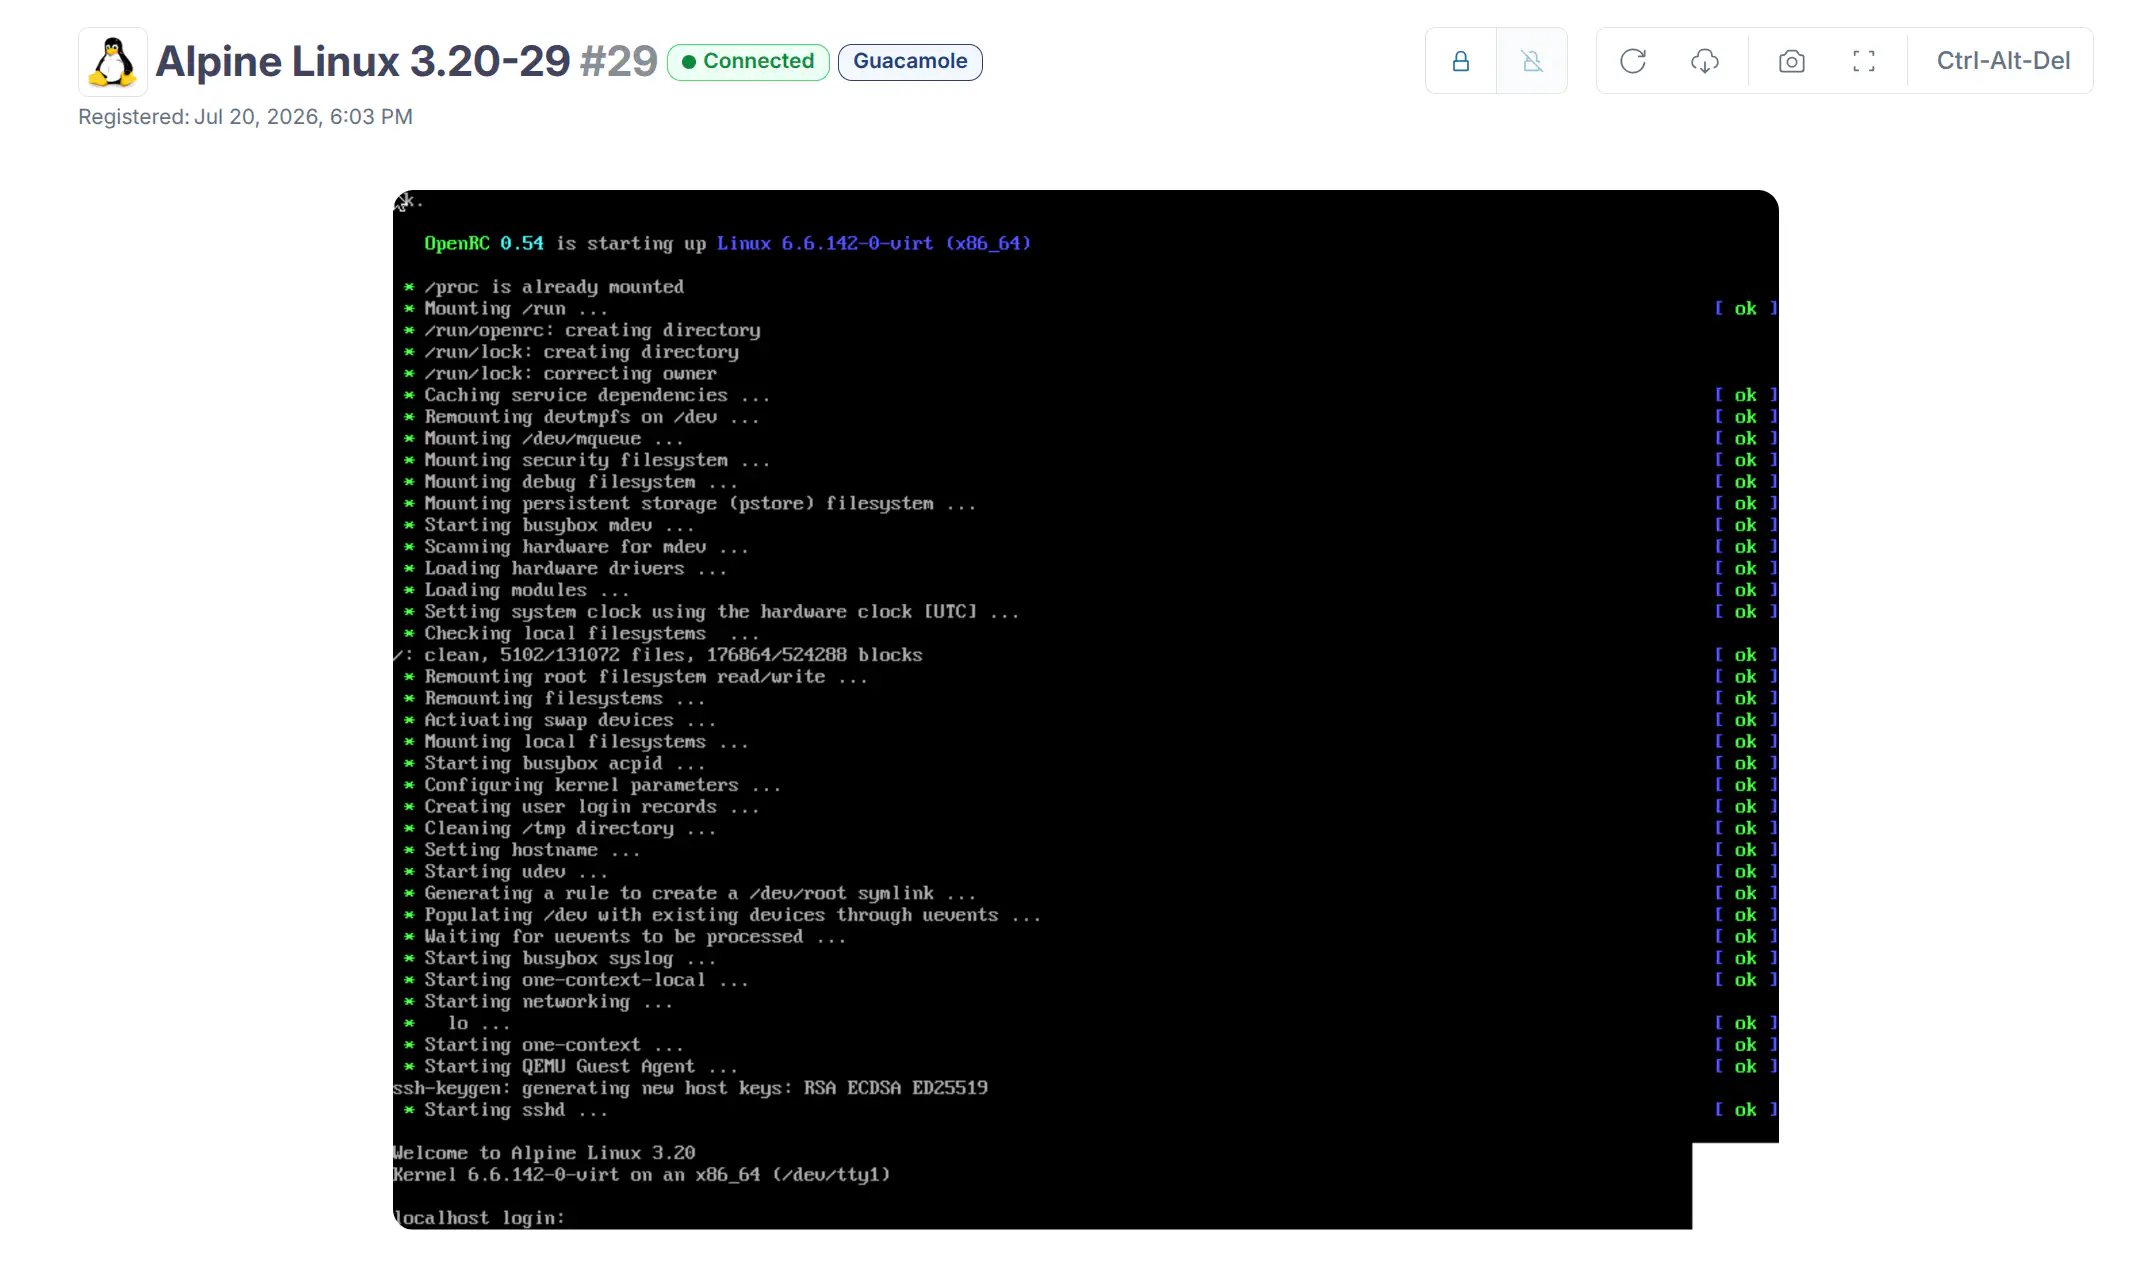Click the "Alpine Linux 3.20-29" title
Screen dimensions: 2142x1264
coord(363,61)
